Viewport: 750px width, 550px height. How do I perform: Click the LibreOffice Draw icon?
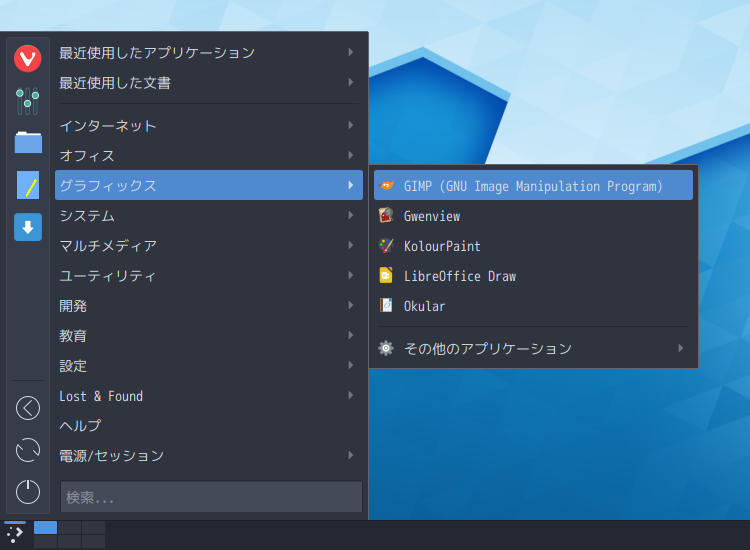pos(386,275)
